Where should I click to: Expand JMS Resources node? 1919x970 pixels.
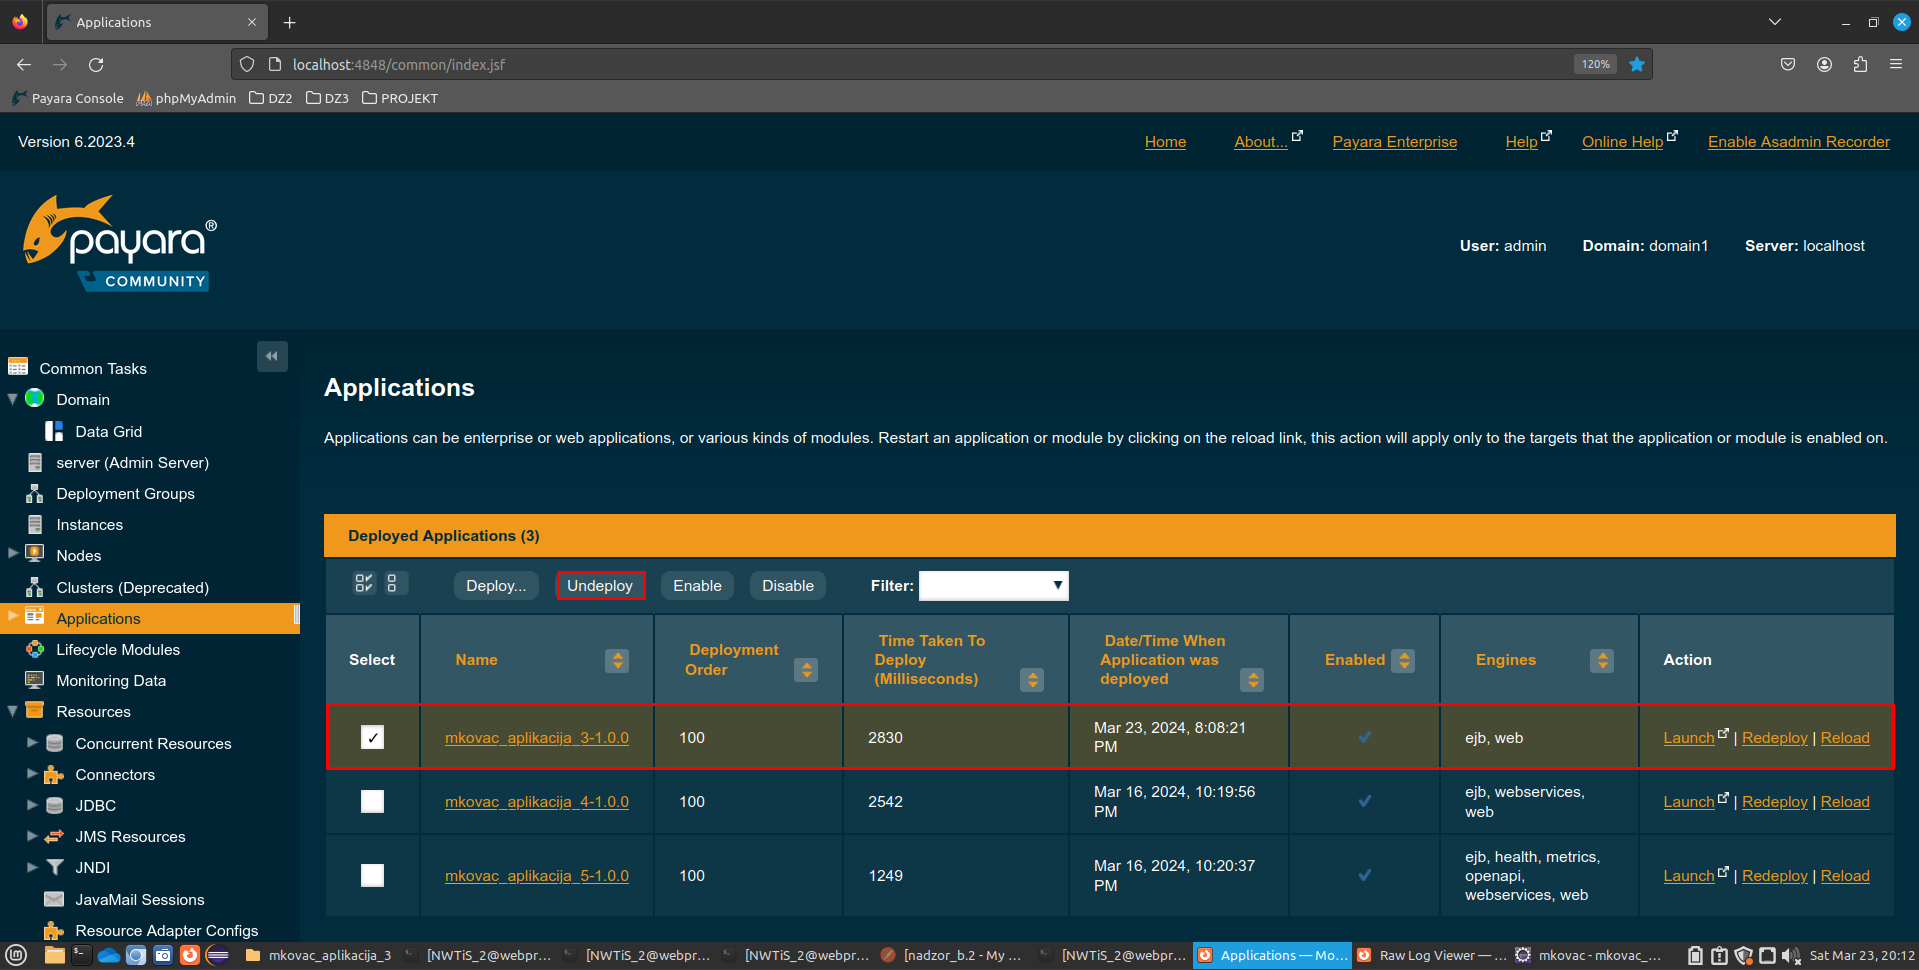point(32,835)
